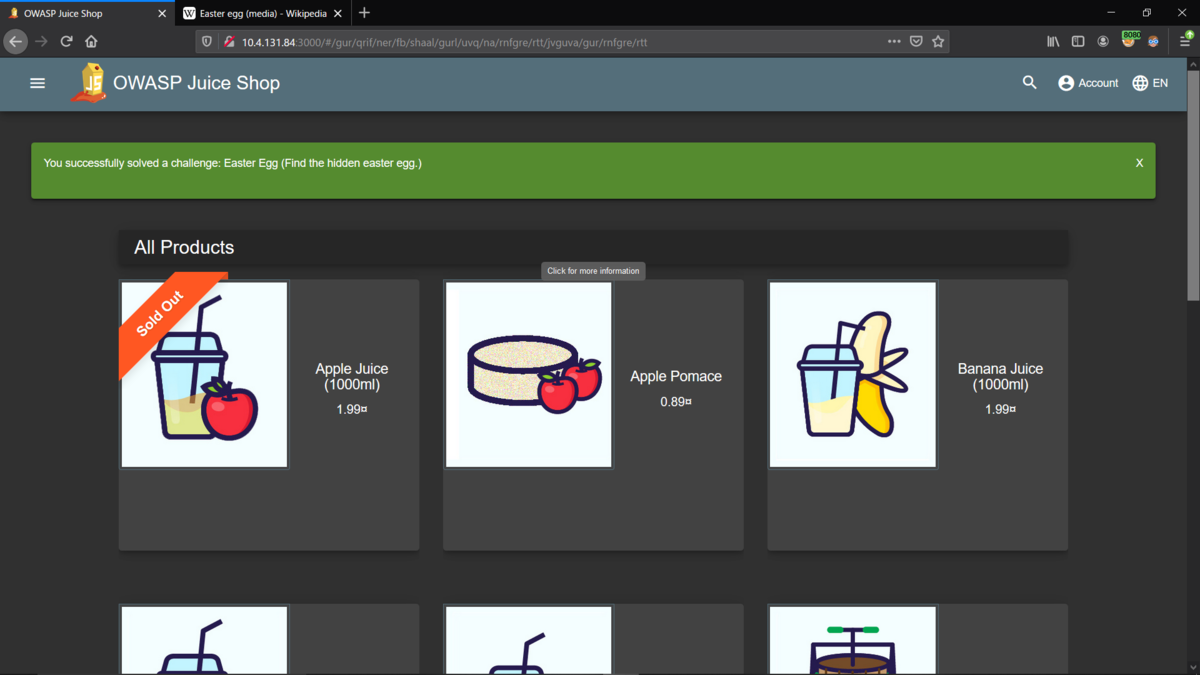Click the extension icon with blue glasses
Viewport: 1200px width, 675px height.
[x=1153, y=41]
